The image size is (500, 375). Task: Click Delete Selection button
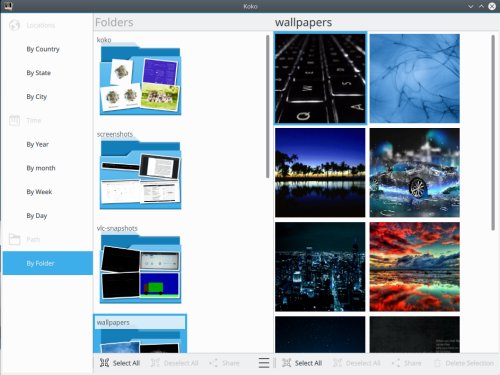[464, 363]
